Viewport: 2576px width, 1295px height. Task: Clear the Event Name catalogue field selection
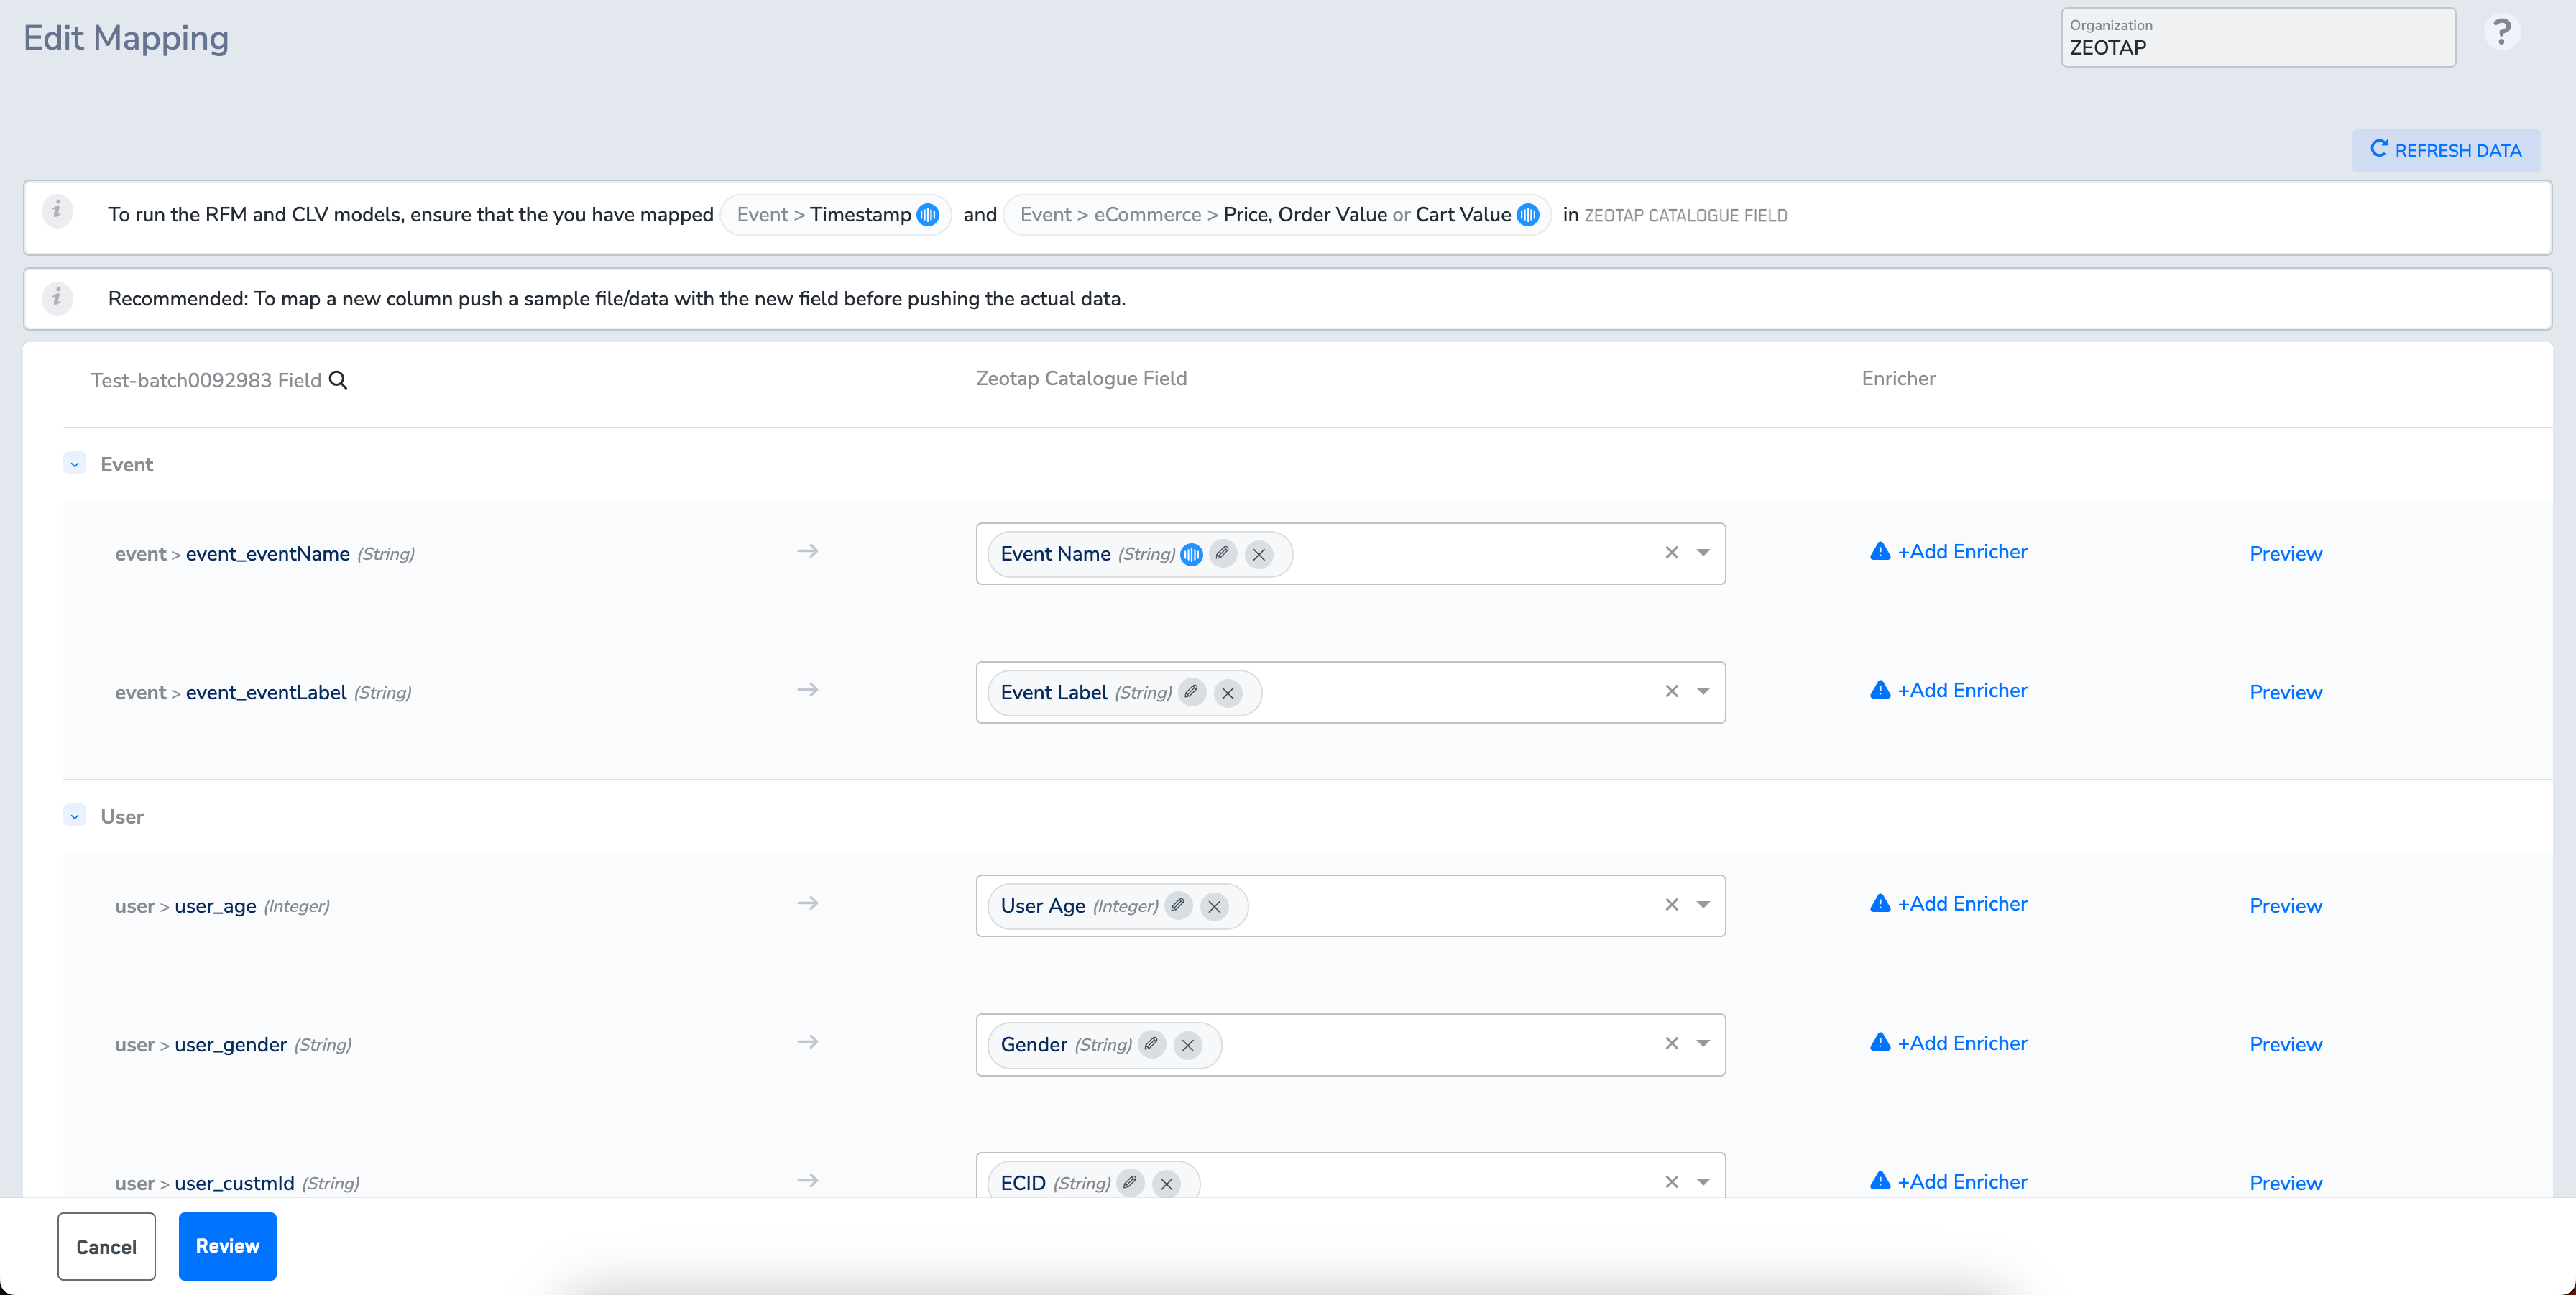point(1671,552)
